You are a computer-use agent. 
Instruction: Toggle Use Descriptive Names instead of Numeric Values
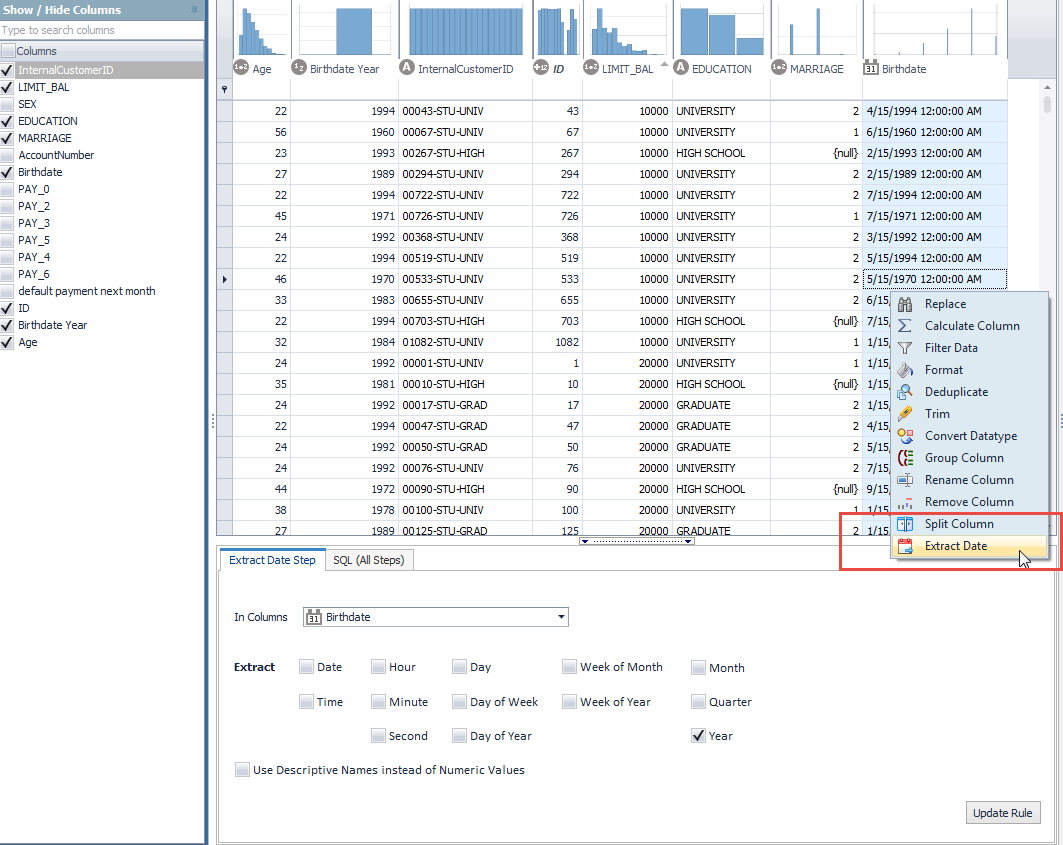coord(242,770)
